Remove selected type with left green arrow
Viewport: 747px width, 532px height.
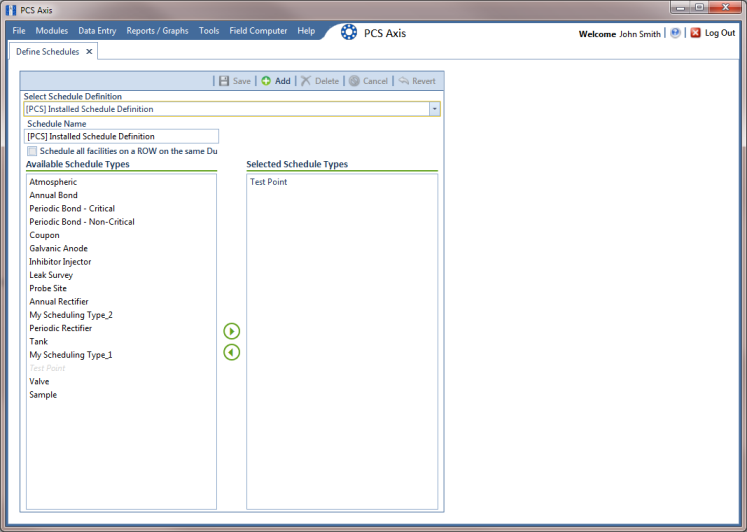pos(232,352)
